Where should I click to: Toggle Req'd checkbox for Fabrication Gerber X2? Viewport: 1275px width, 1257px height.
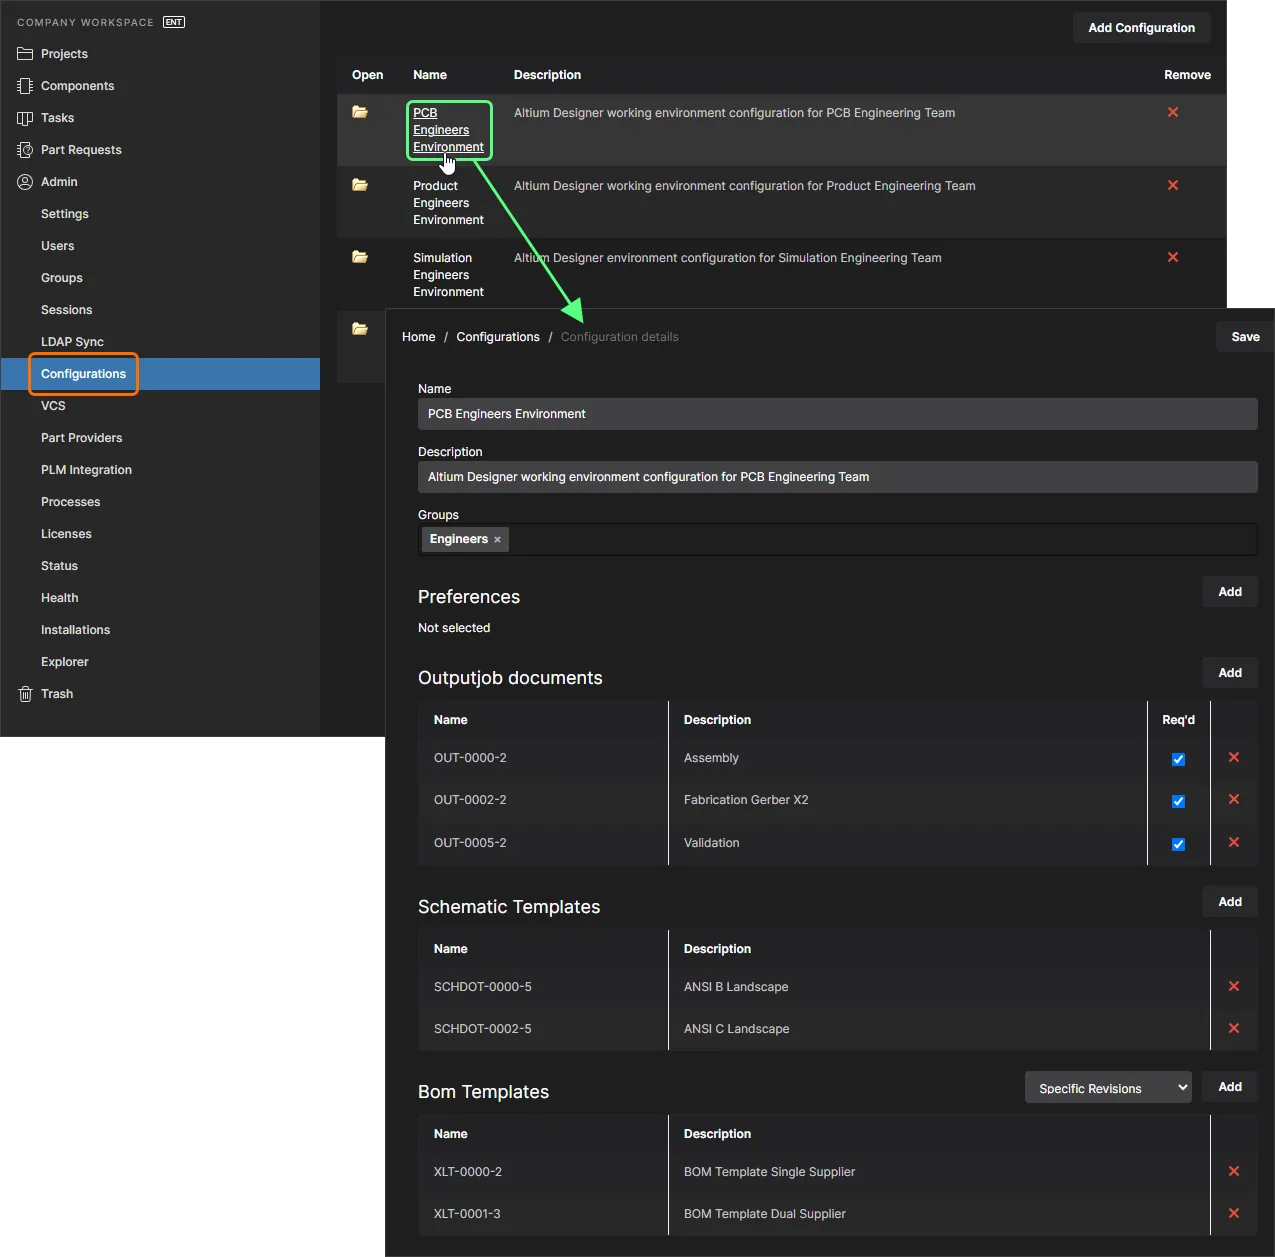(1178, 801)
